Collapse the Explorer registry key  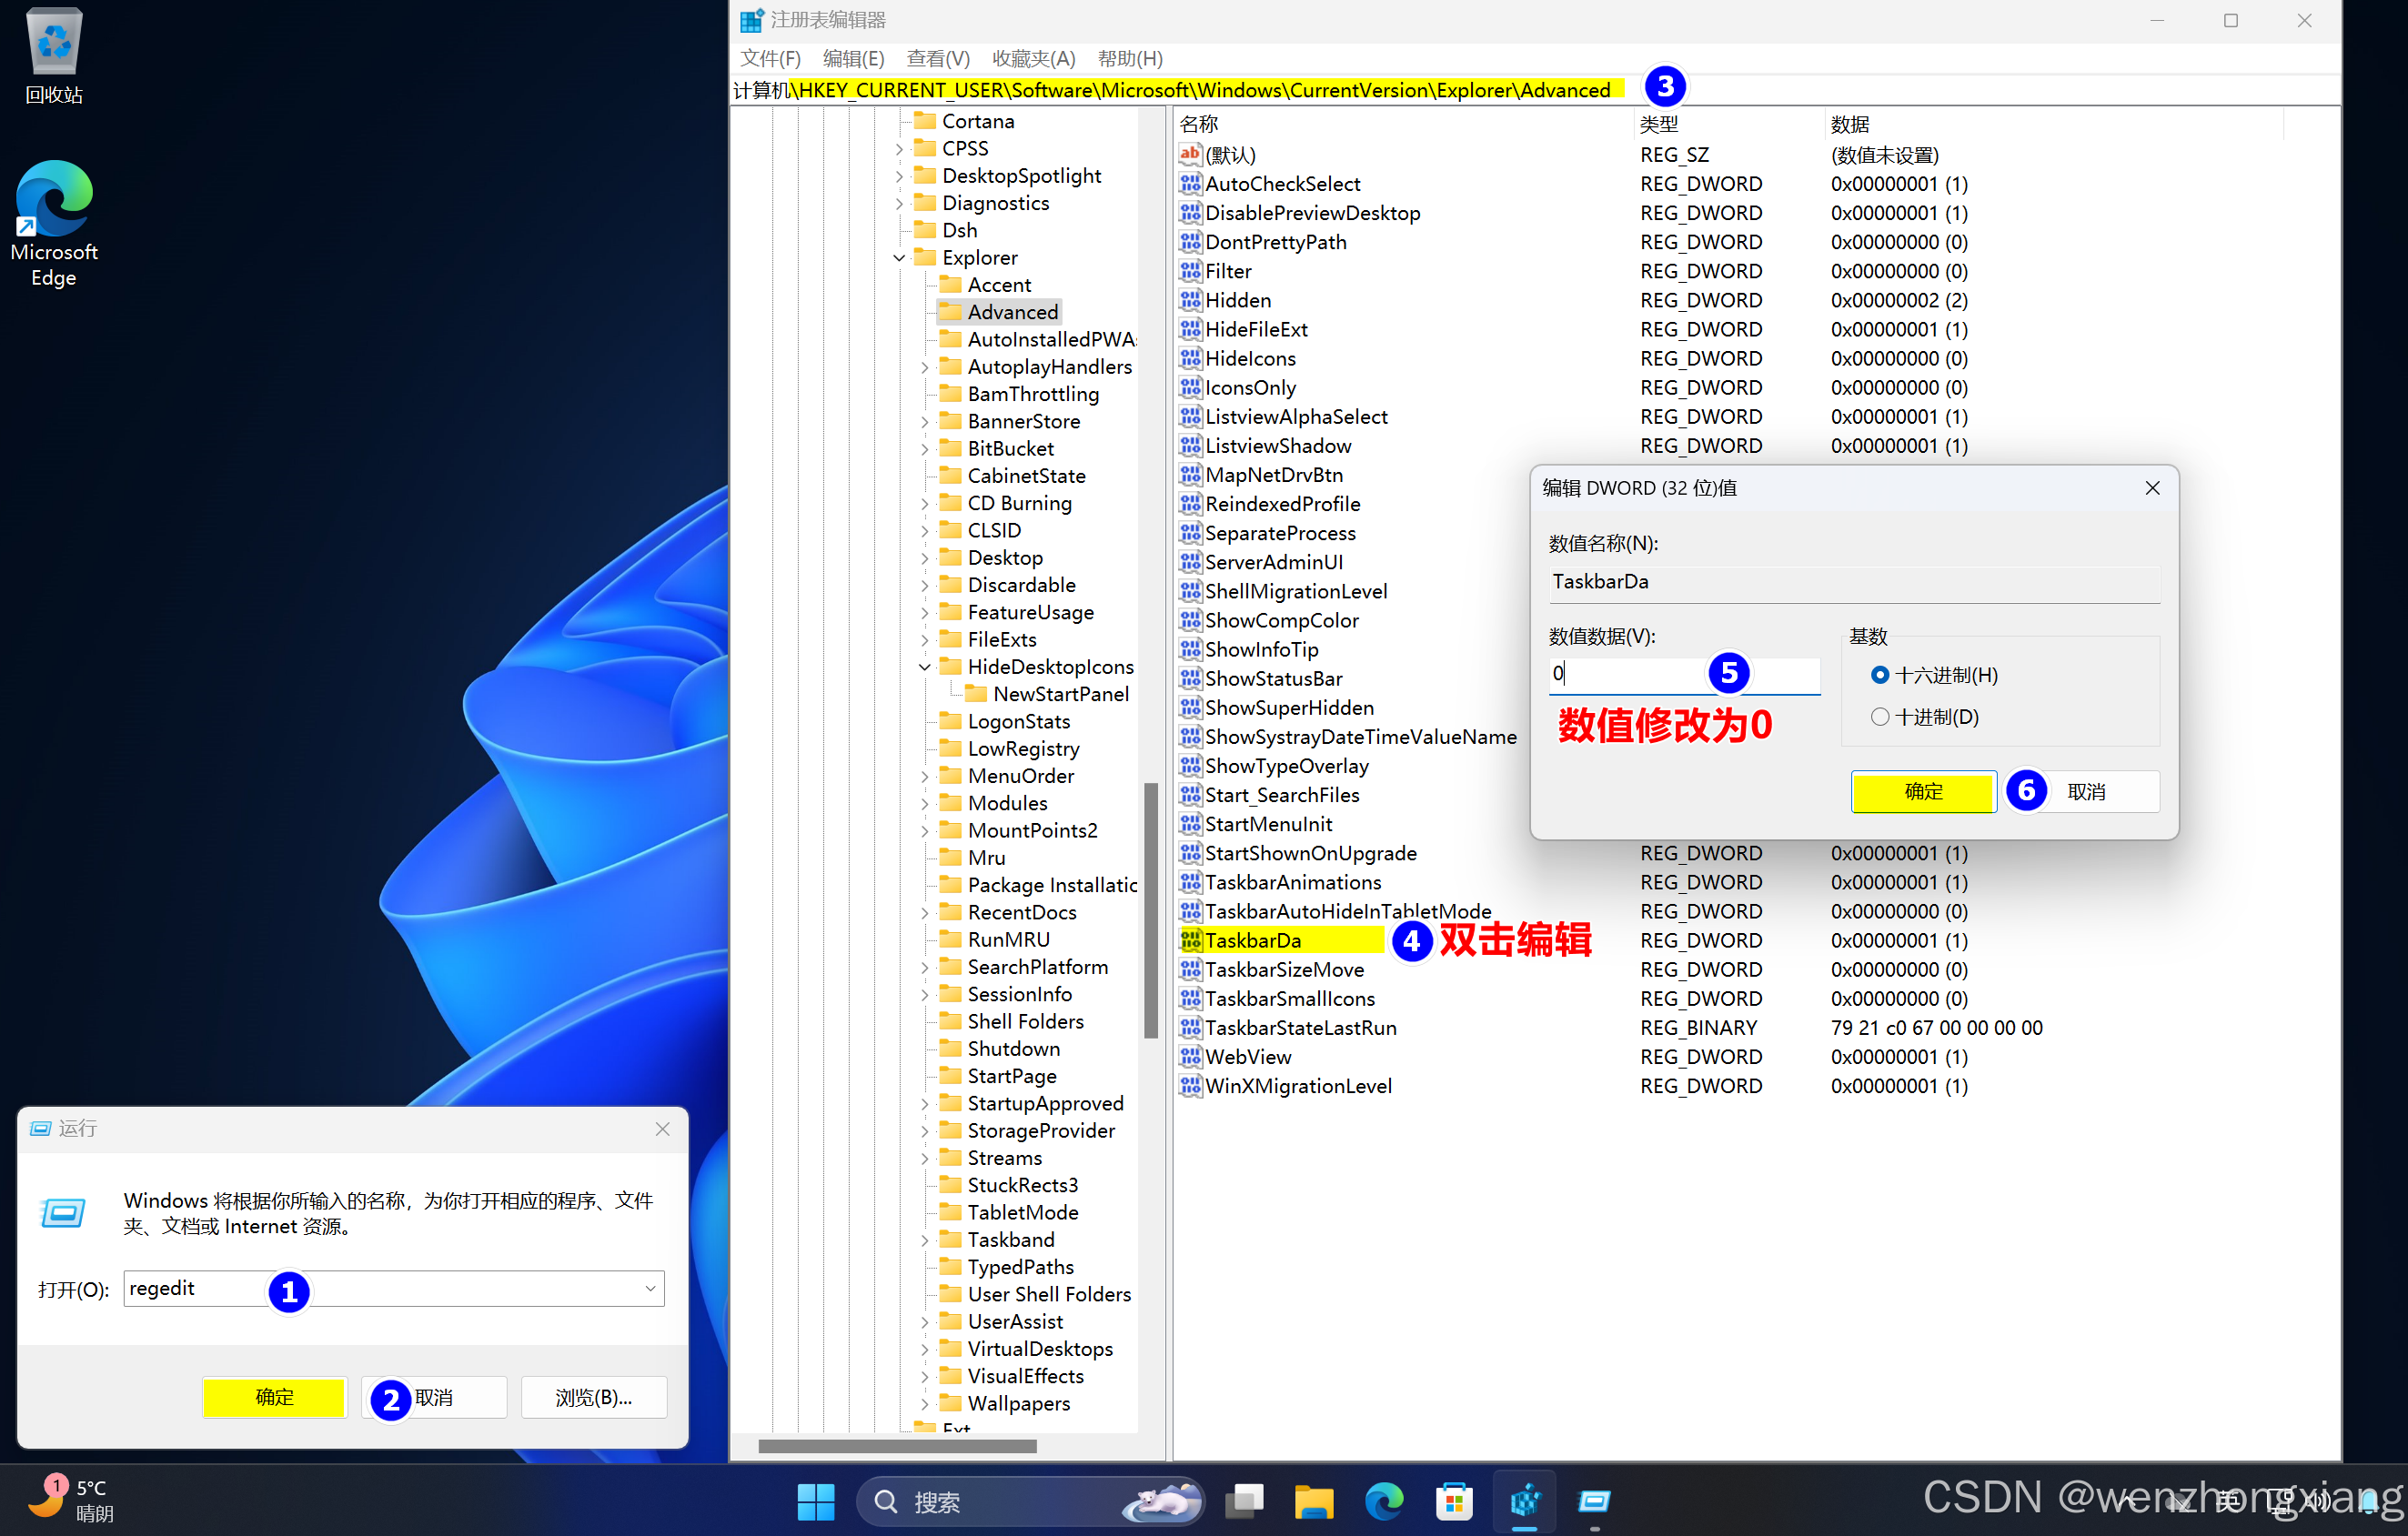click(x=899, y=258)
